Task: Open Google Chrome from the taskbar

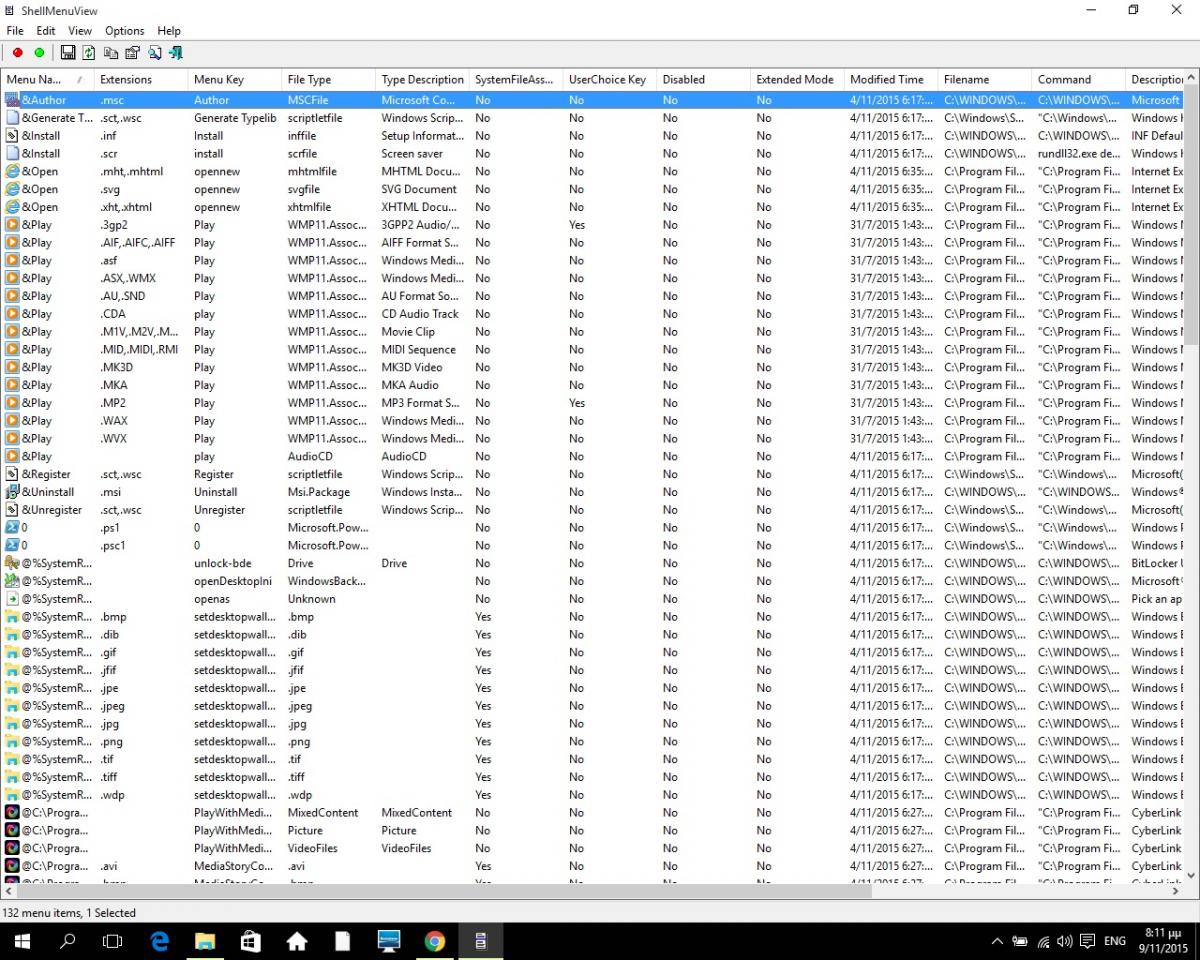Action: pyautogui.click(x=434, y=941)
